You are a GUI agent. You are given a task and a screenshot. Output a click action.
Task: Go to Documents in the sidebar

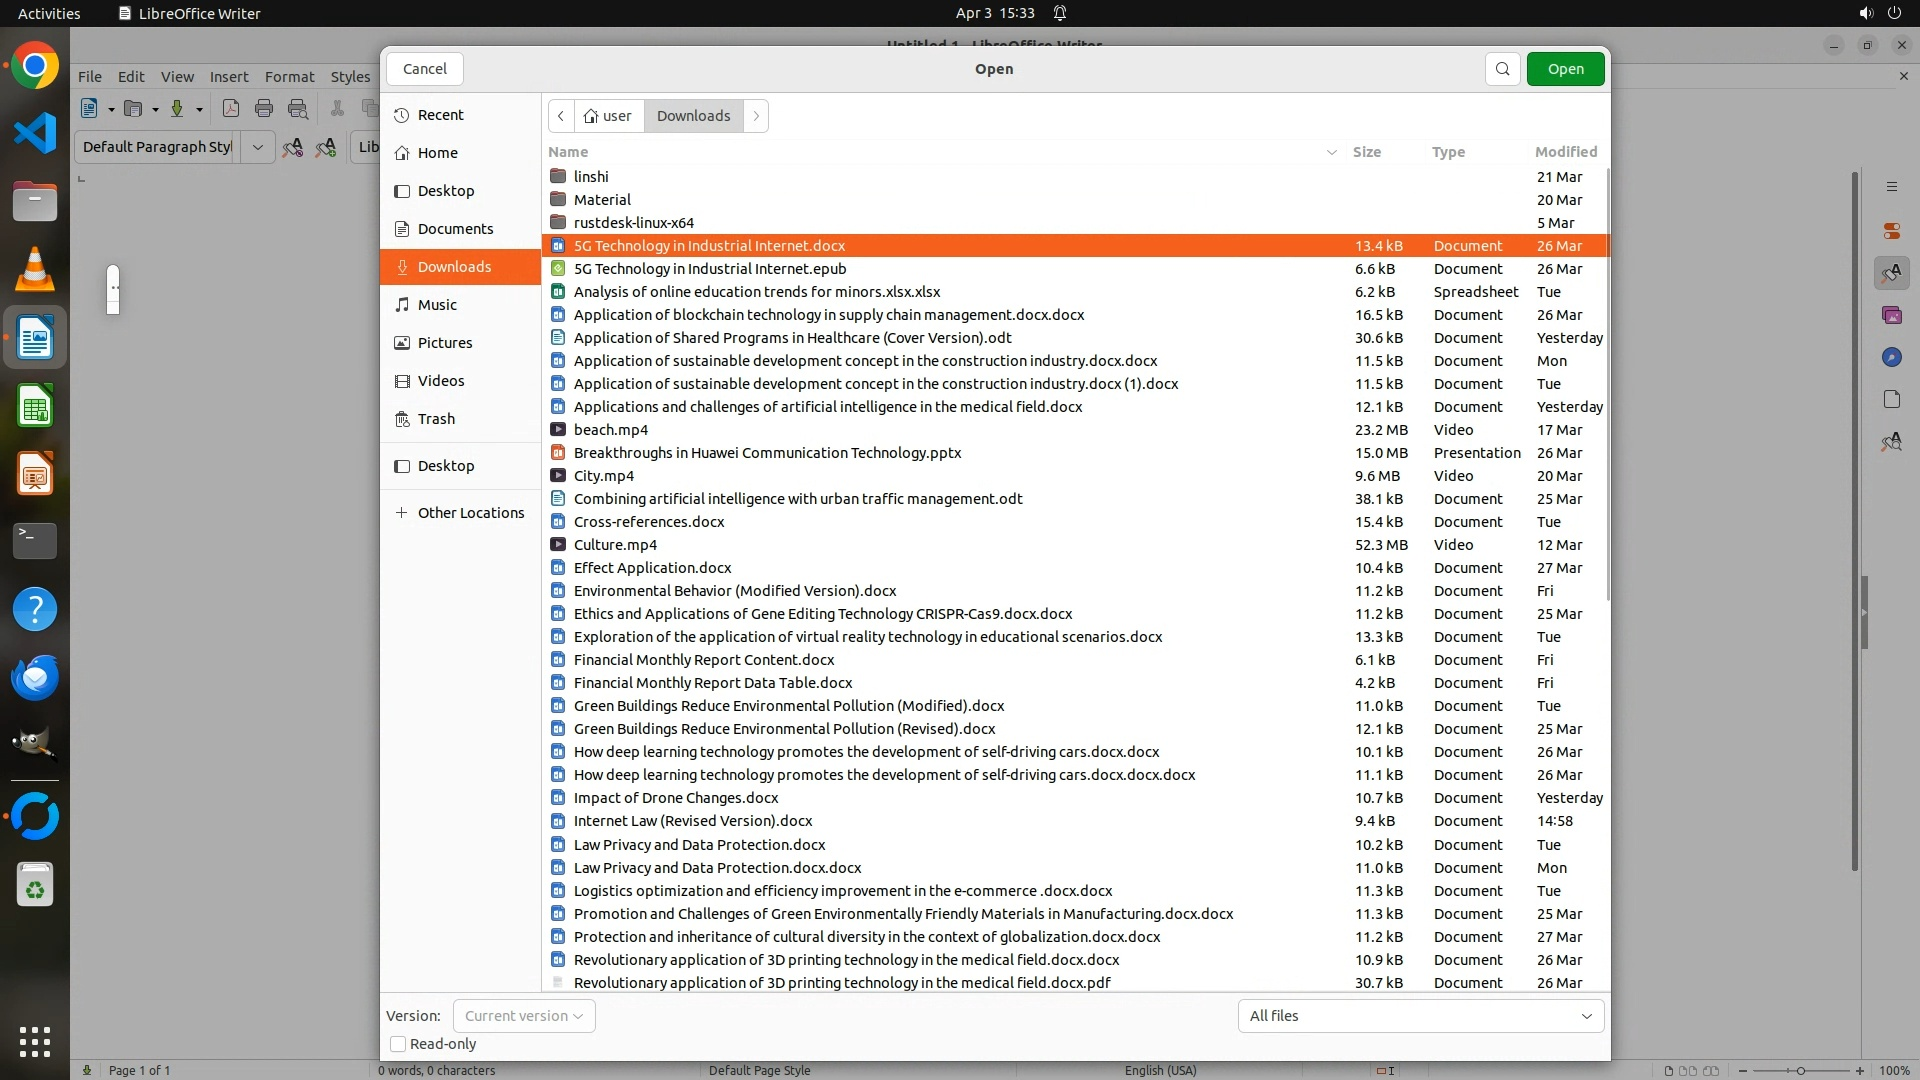(455, 229)
